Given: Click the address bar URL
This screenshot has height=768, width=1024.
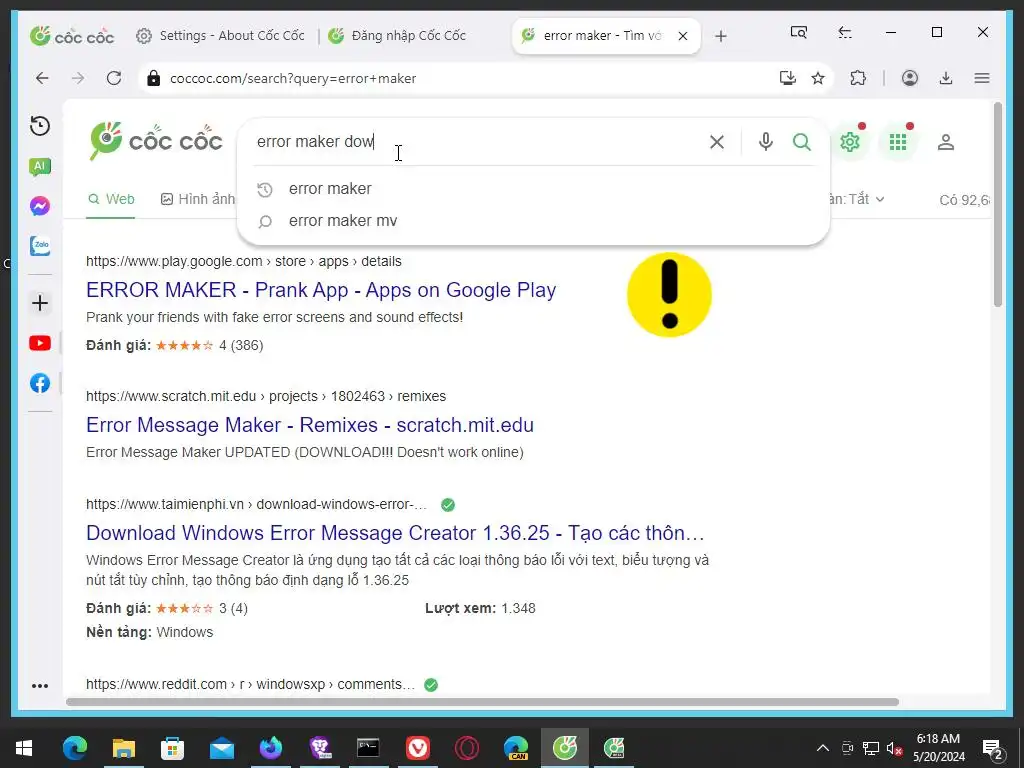Looking at the screenshot, I should point(293,78).
